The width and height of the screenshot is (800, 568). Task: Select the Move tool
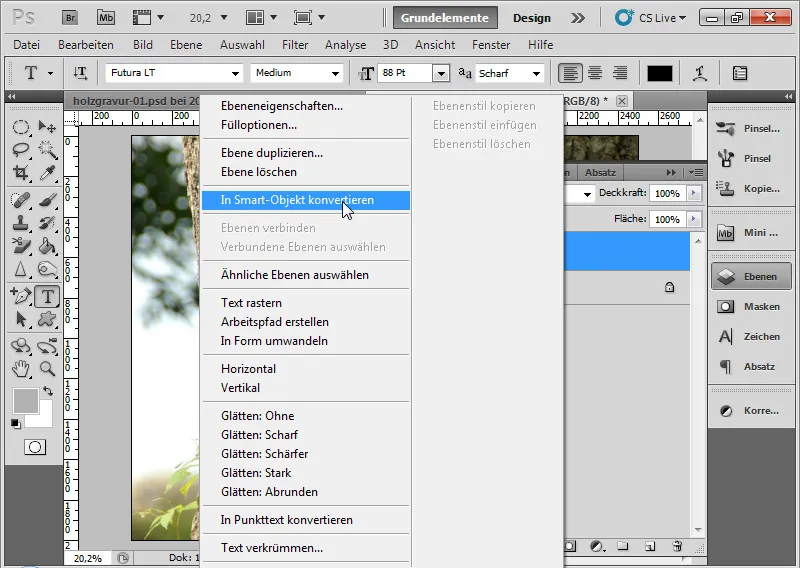47,127
